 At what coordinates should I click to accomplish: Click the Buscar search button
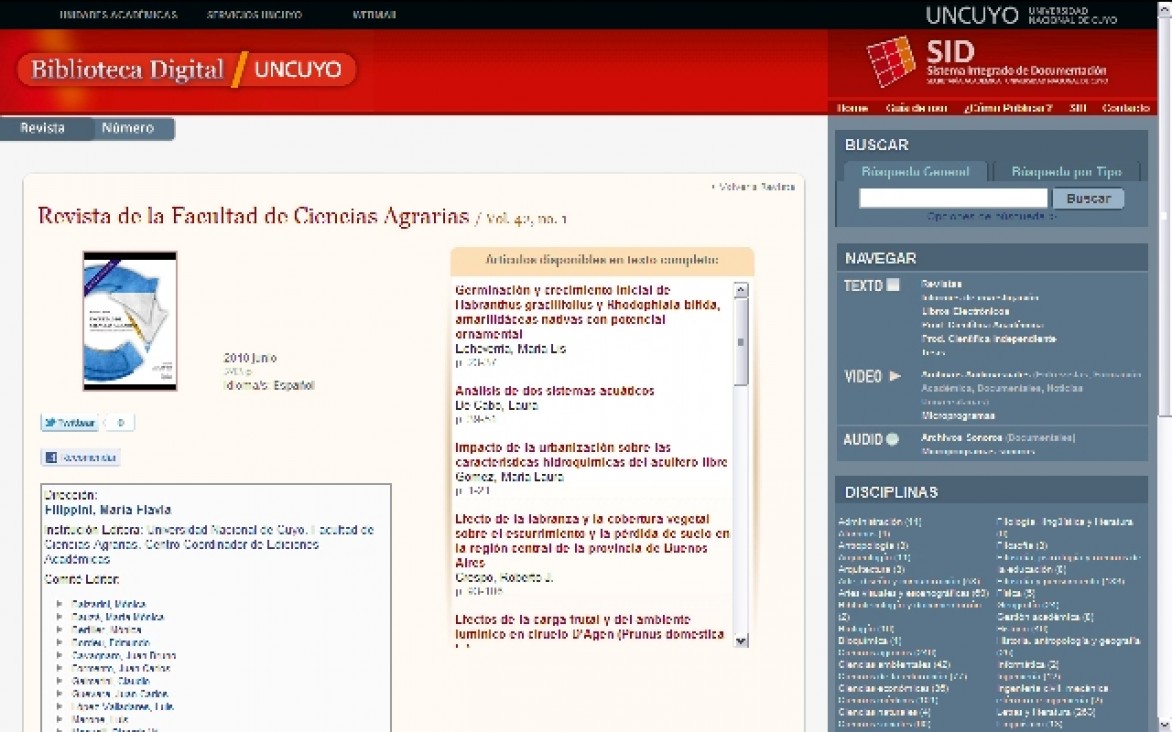[x=1088, y=198]
